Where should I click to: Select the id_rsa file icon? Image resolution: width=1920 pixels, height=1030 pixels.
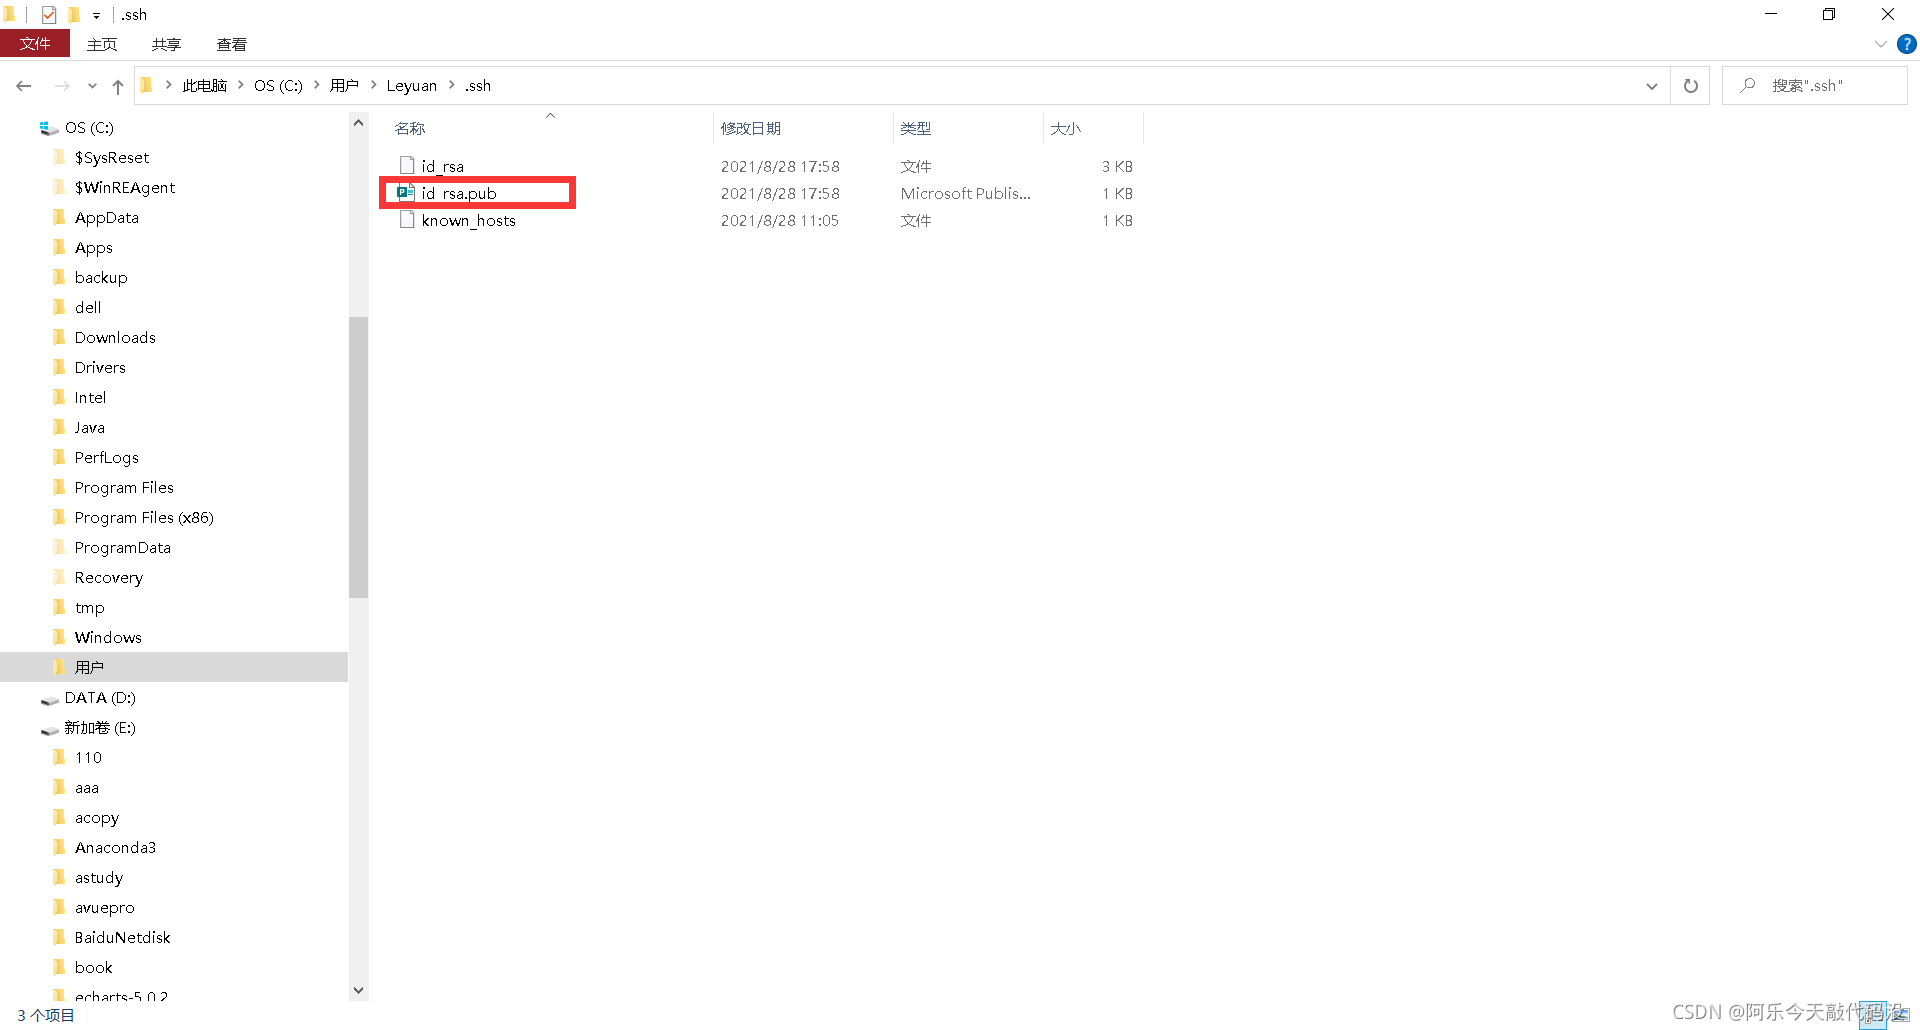tap(407, 165)
